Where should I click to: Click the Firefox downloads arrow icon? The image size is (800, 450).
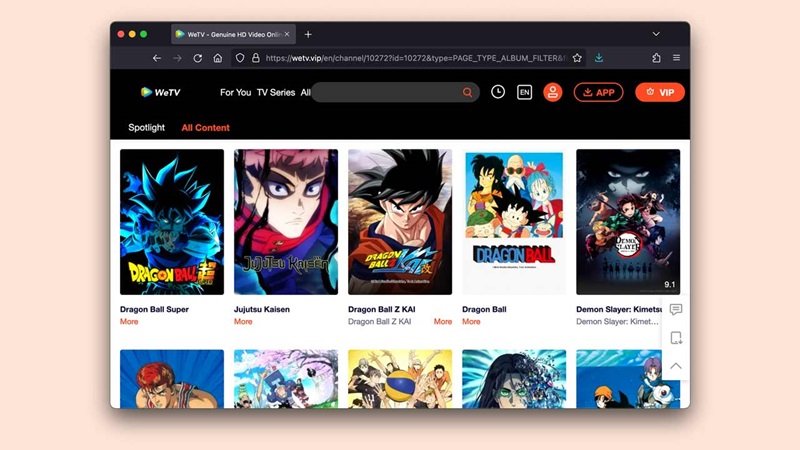click(x=598, y=58)
